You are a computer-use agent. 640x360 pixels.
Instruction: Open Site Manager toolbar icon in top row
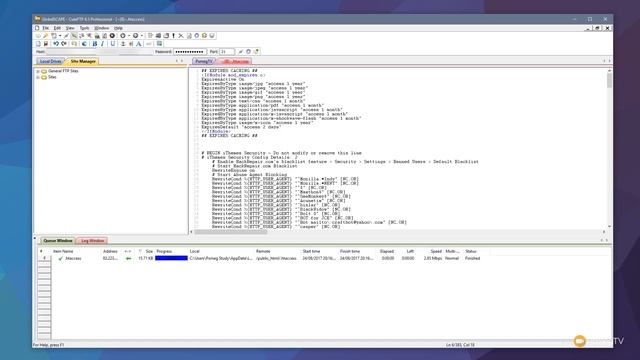tap(38, 36)
